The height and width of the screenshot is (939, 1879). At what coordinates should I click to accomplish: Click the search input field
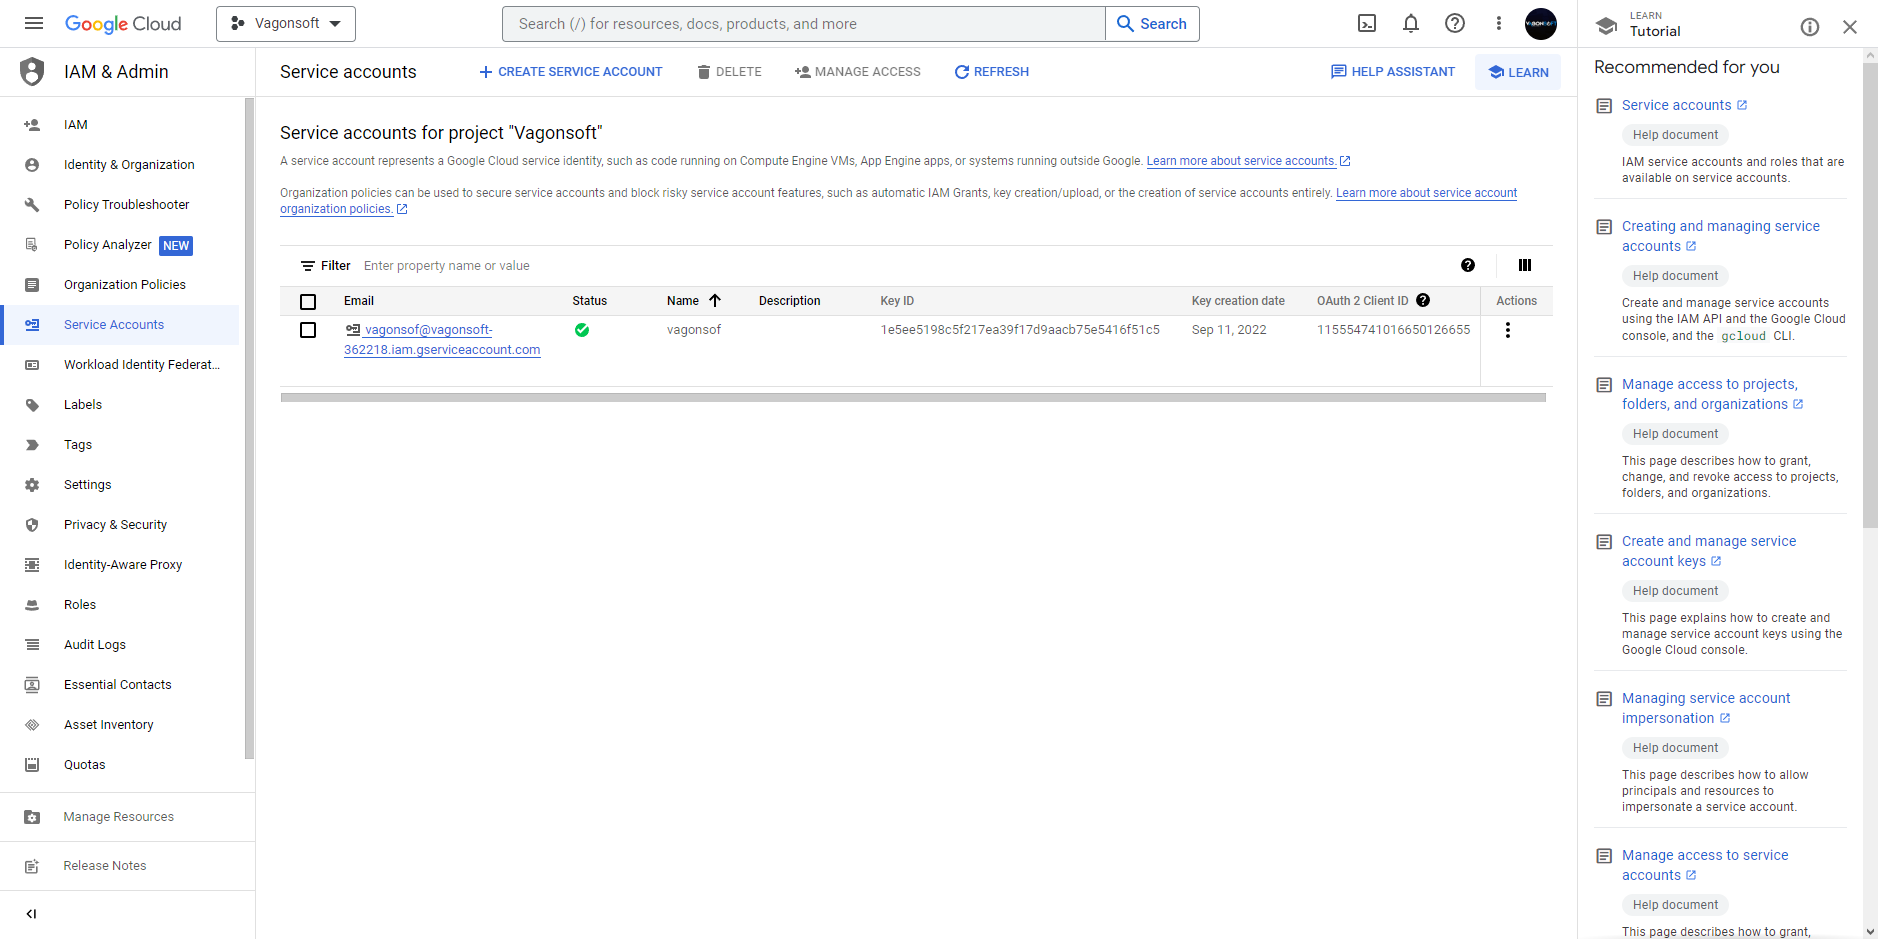tap(803, 24)
